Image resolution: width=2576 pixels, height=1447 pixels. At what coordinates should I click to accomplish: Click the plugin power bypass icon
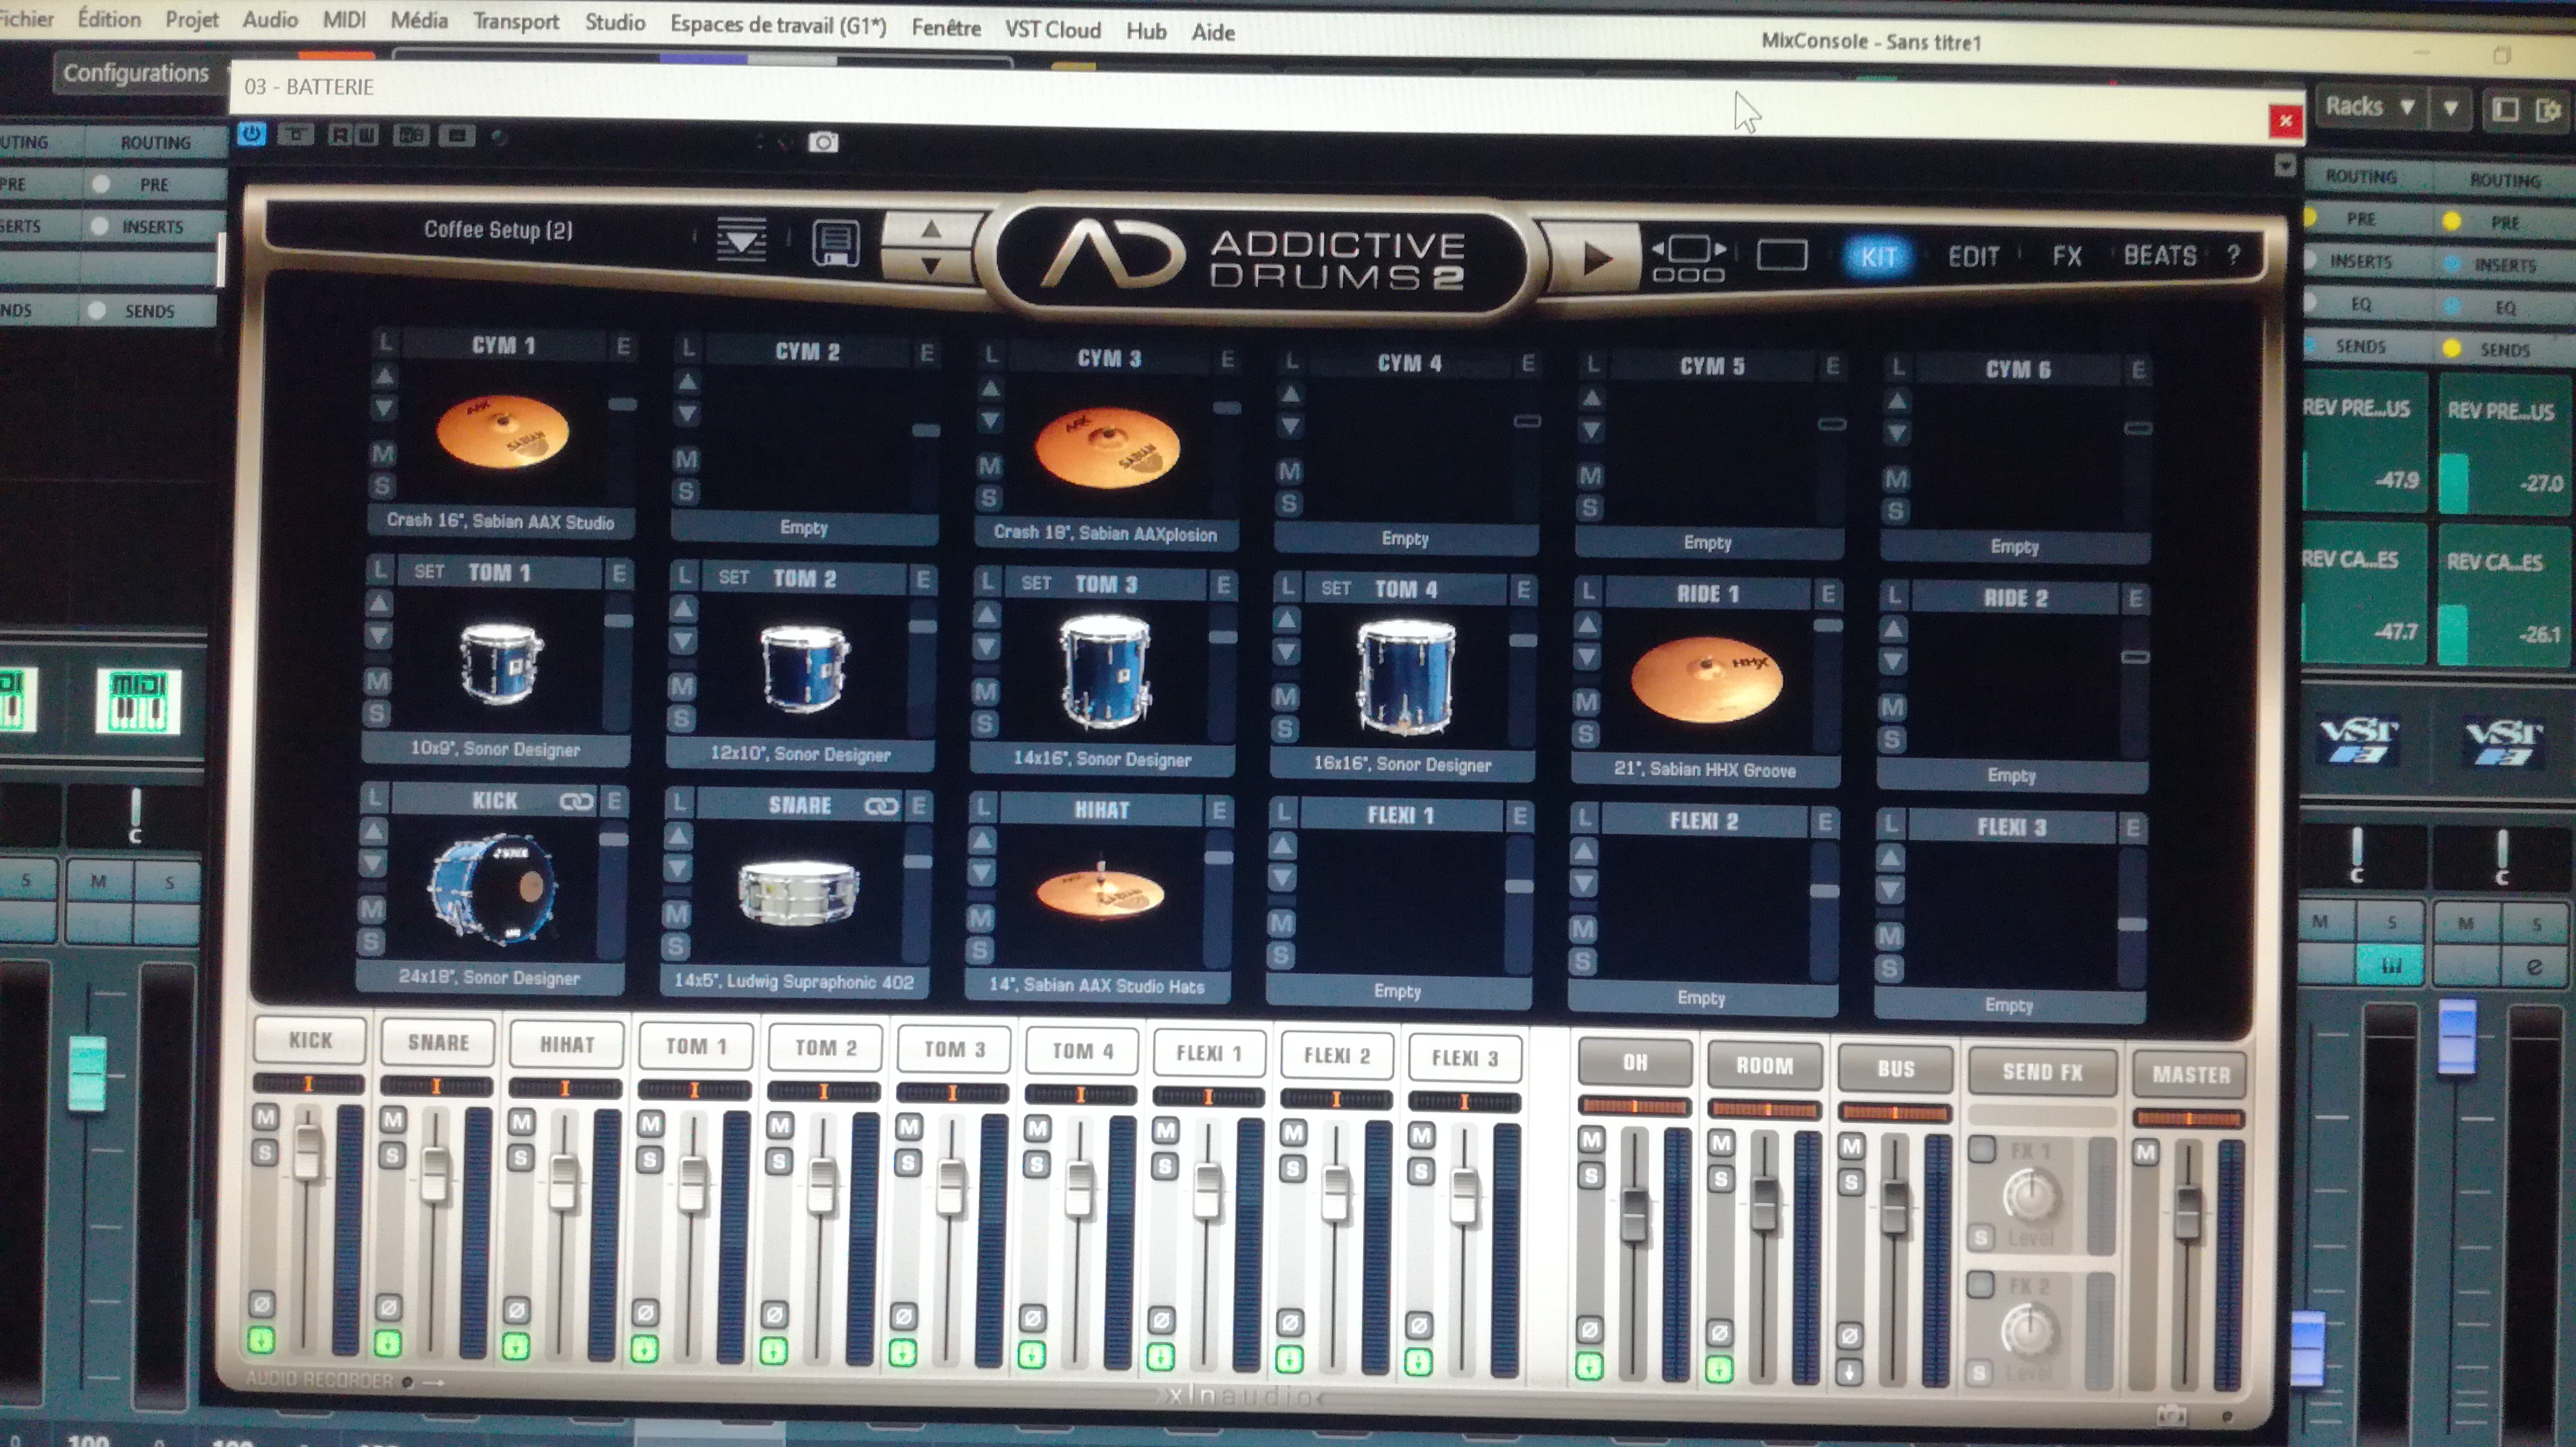pyautogui.click(x=251, y=133)
